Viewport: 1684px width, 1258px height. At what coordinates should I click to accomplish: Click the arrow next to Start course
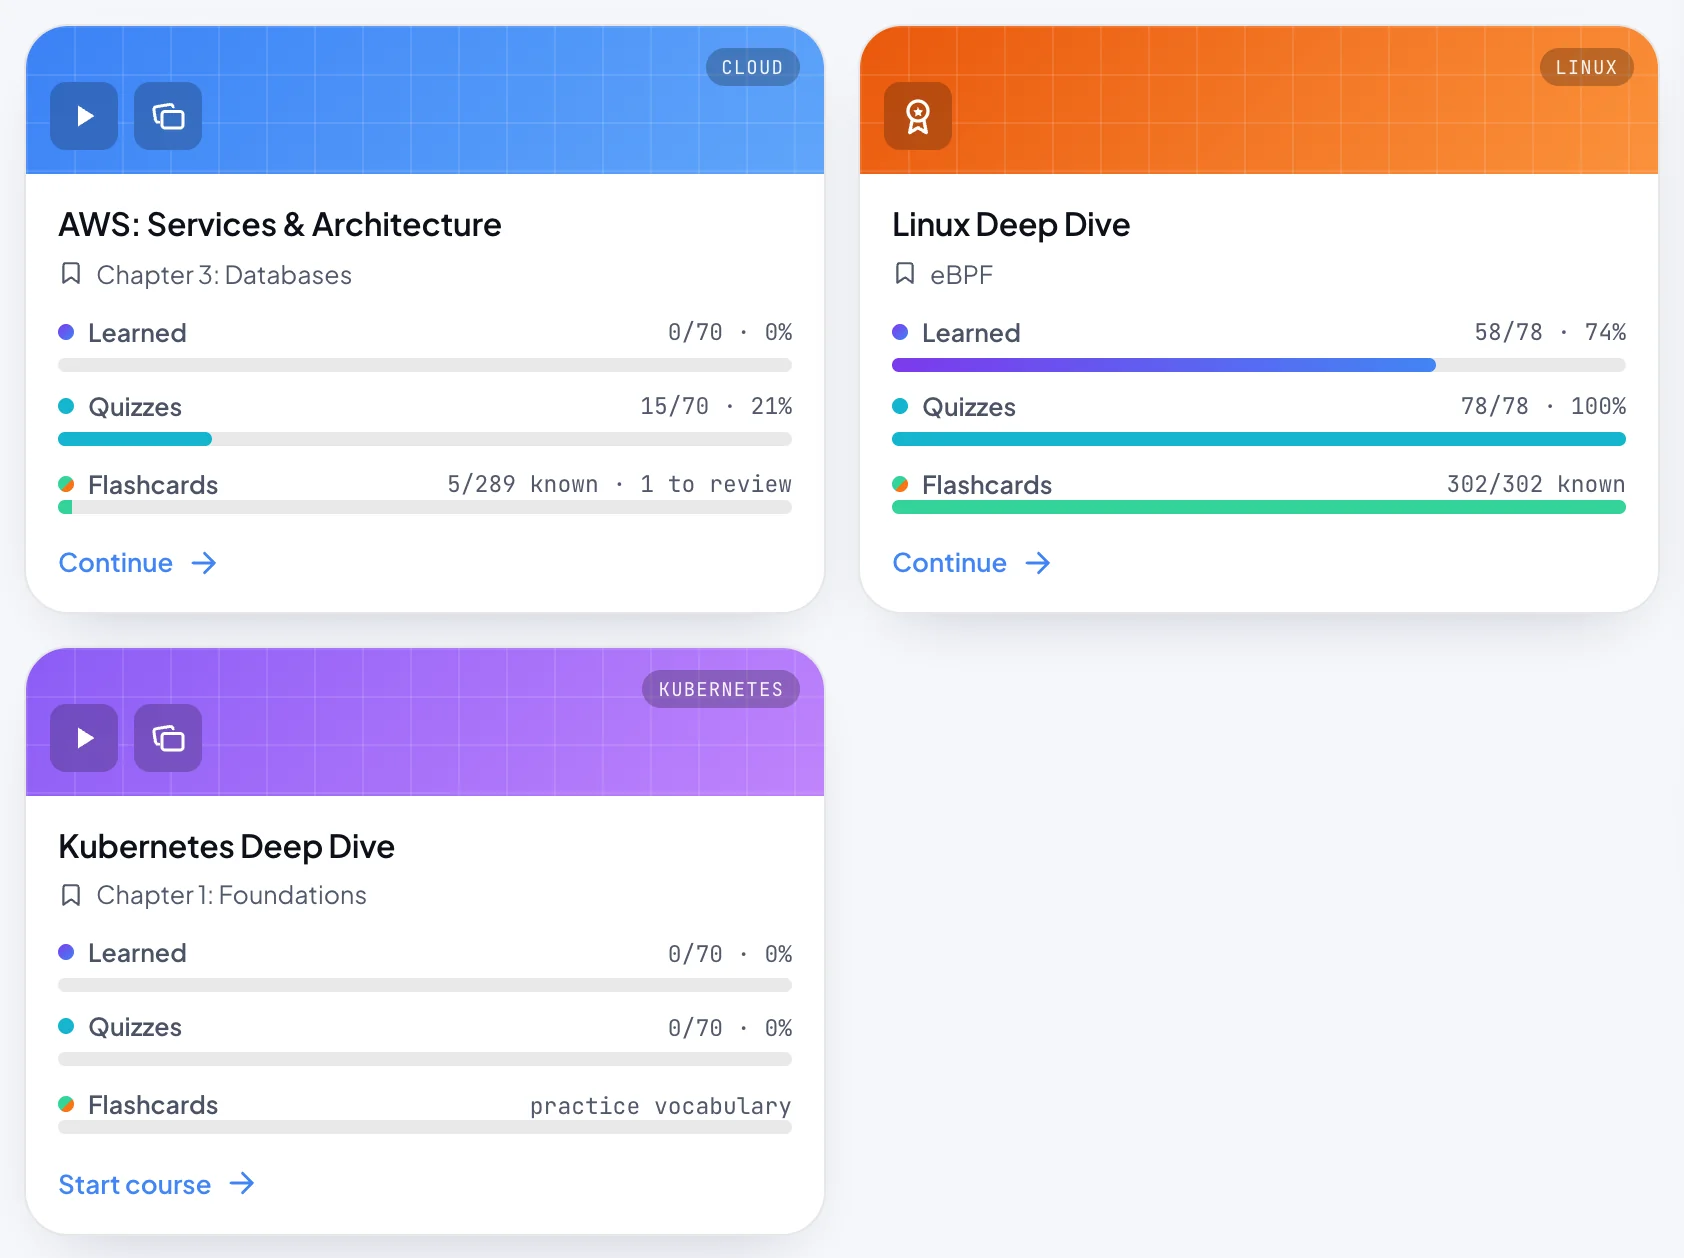click(242, 1184)
